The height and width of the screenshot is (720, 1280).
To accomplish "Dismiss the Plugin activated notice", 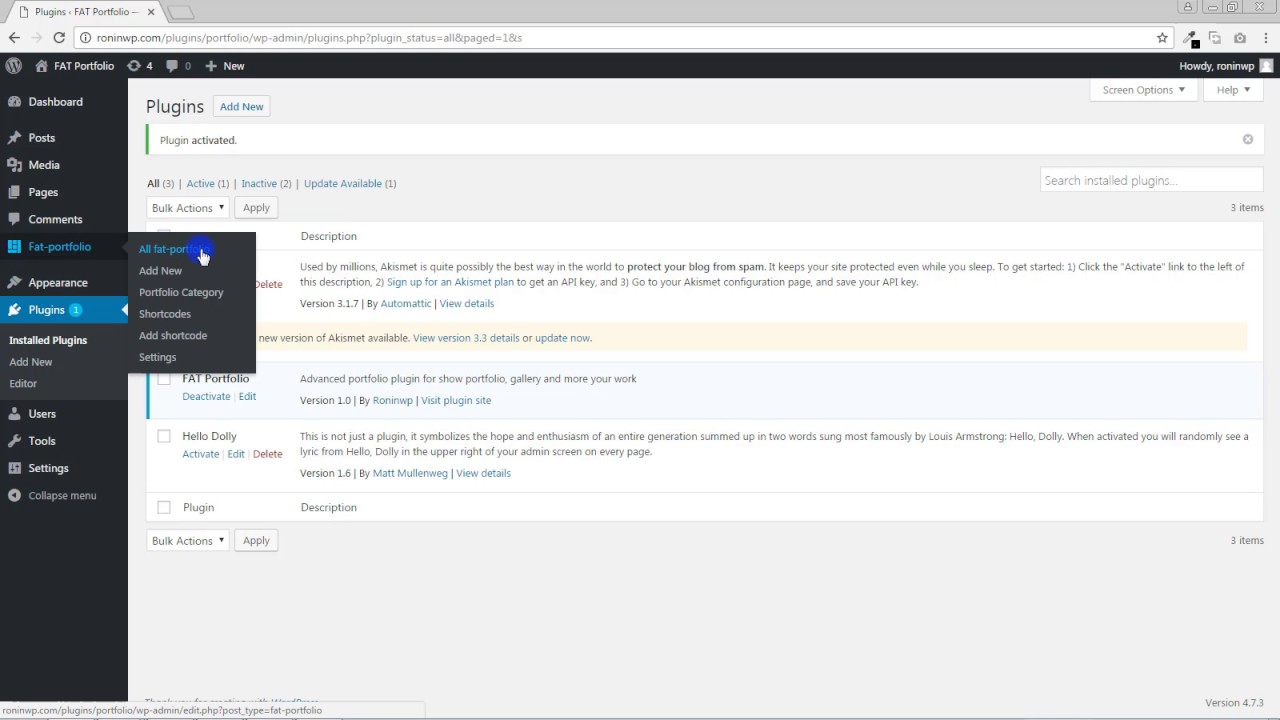I will point(1248,139).
